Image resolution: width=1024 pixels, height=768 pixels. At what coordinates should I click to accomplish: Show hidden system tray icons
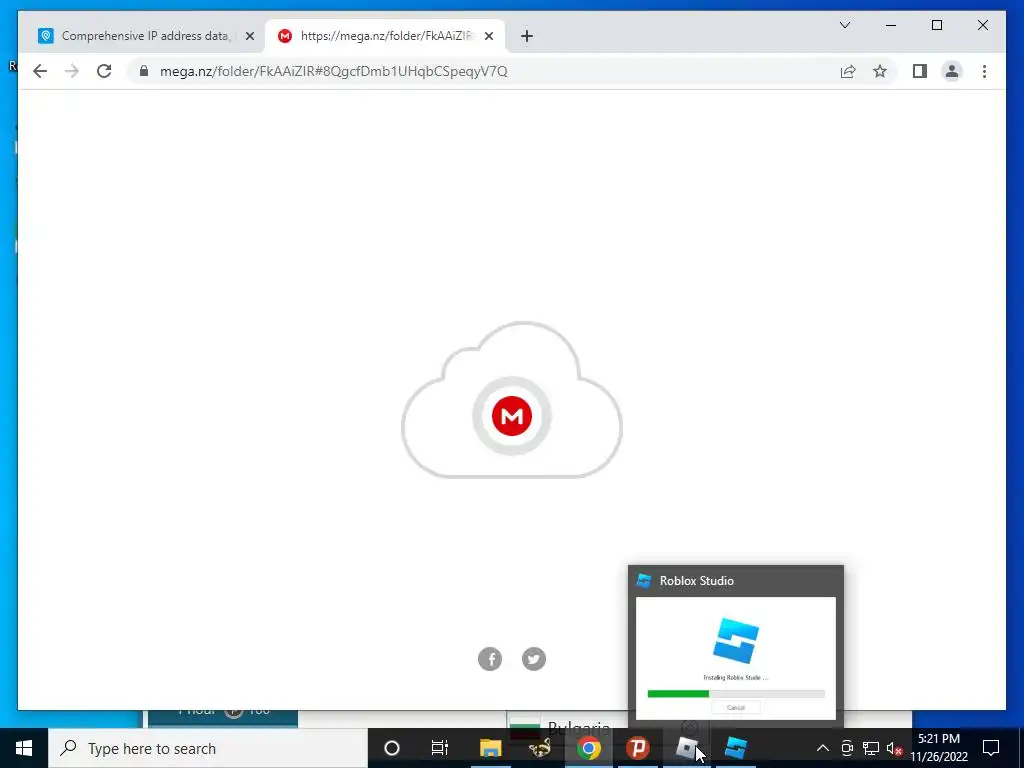click(823, 748)
